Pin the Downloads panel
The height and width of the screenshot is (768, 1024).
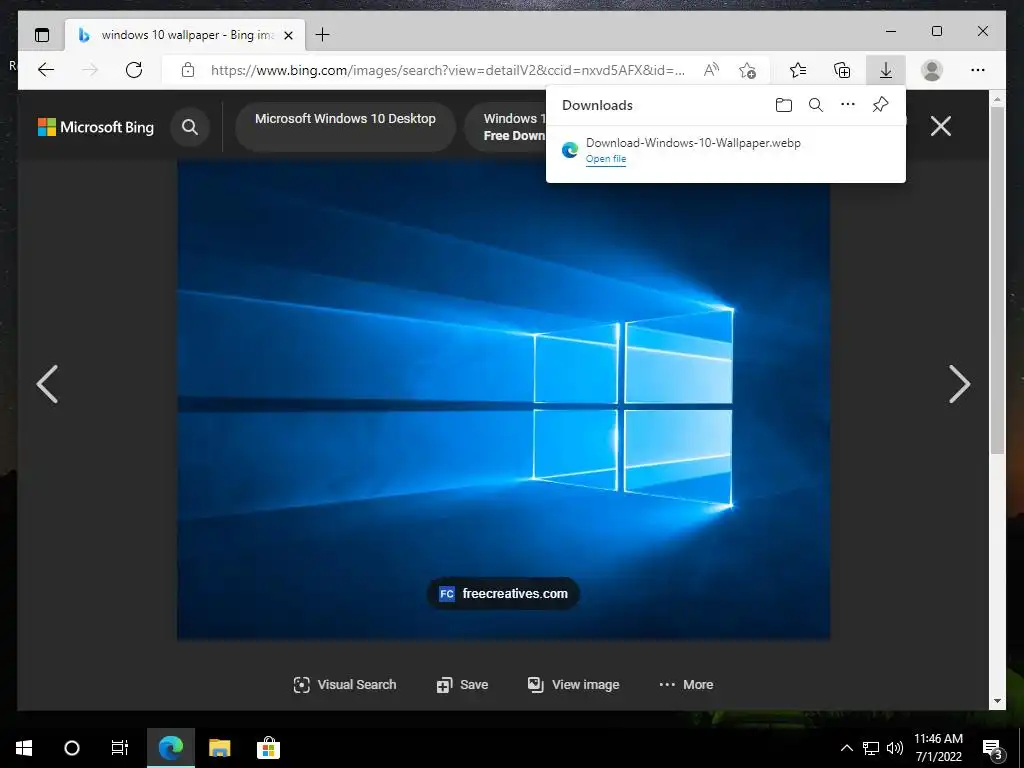pyautogui.click(x=880, y=104)
